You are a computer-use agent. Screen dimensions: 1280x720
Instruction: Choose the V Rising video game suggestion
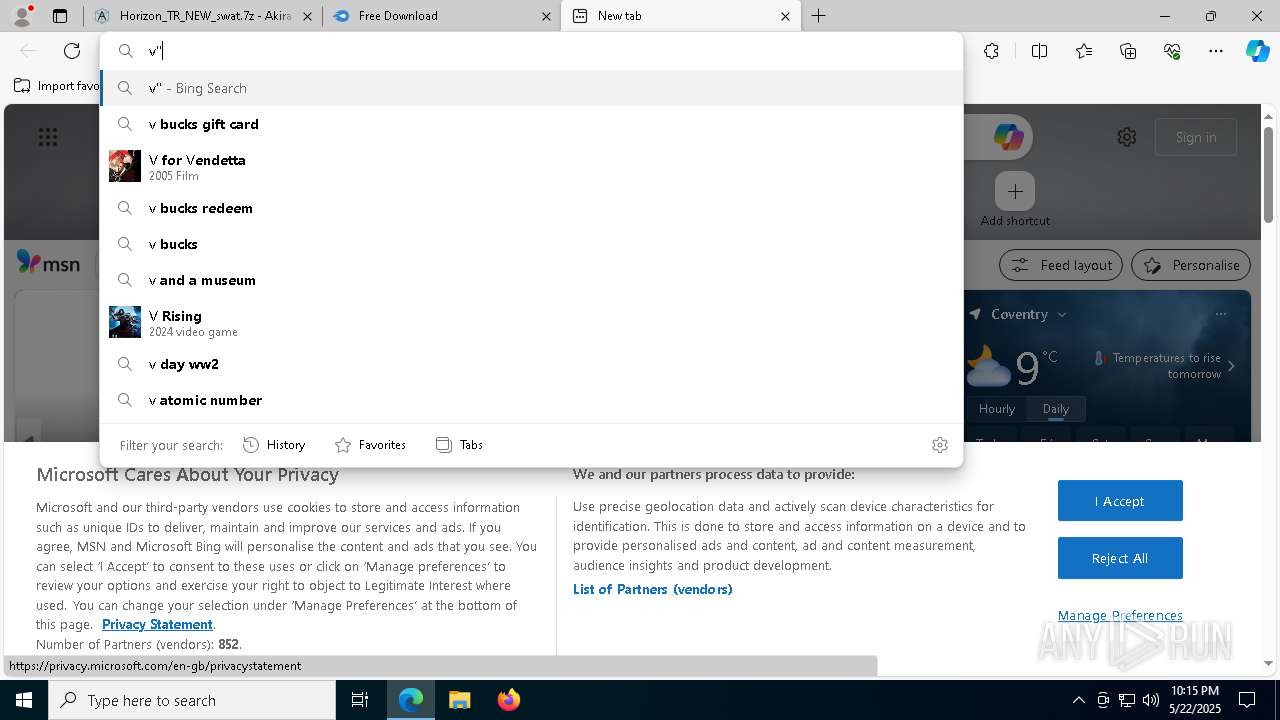click(531, 322)
